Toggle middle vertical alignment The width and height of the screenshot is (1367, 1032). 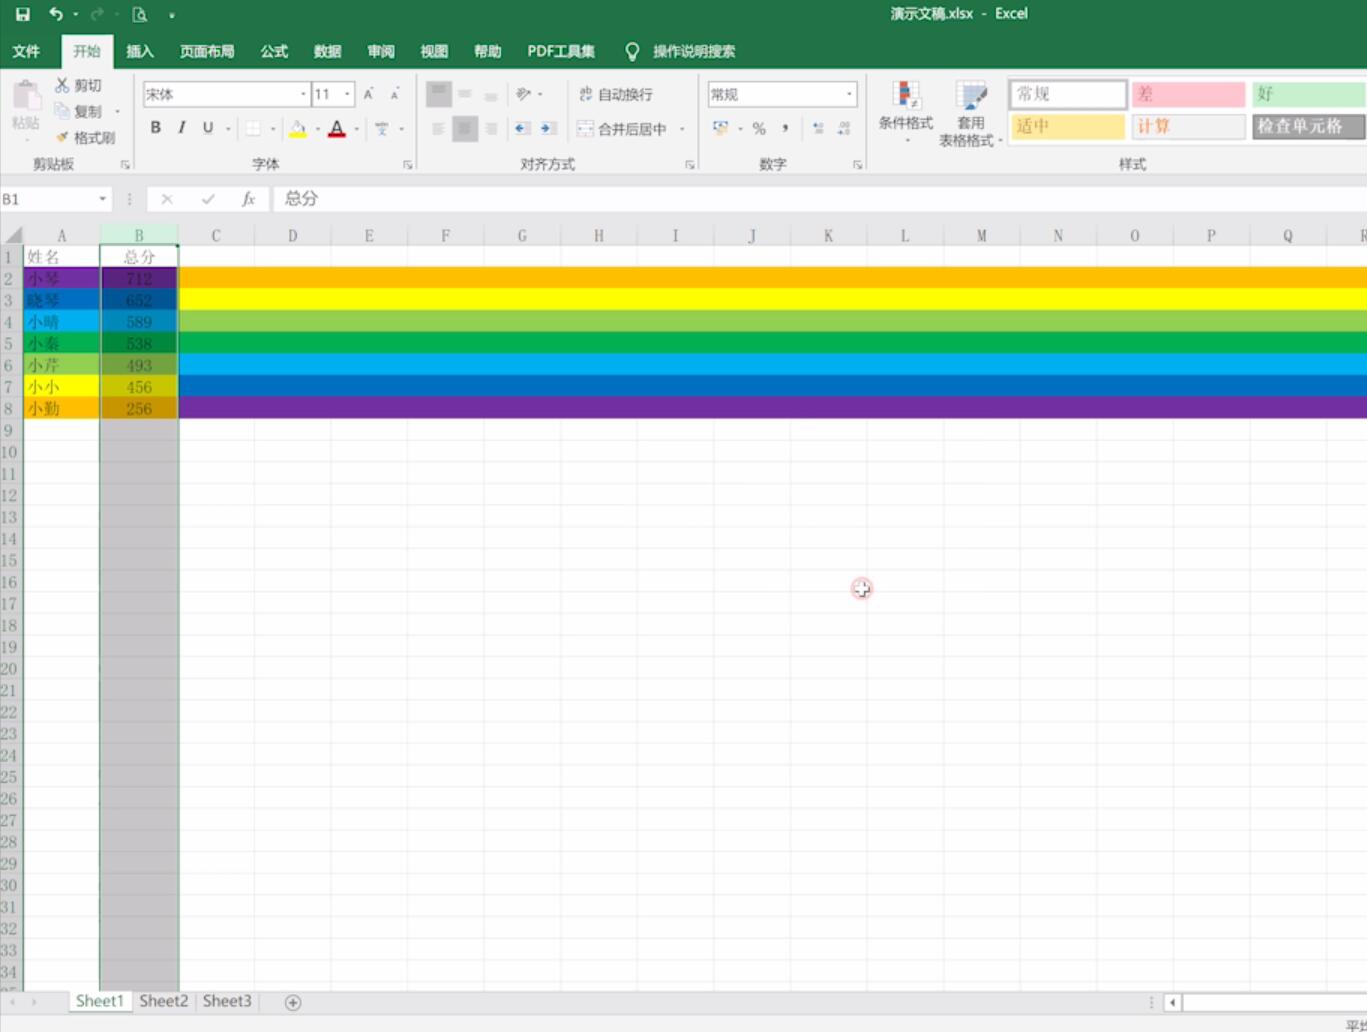[x=465, y=94]
